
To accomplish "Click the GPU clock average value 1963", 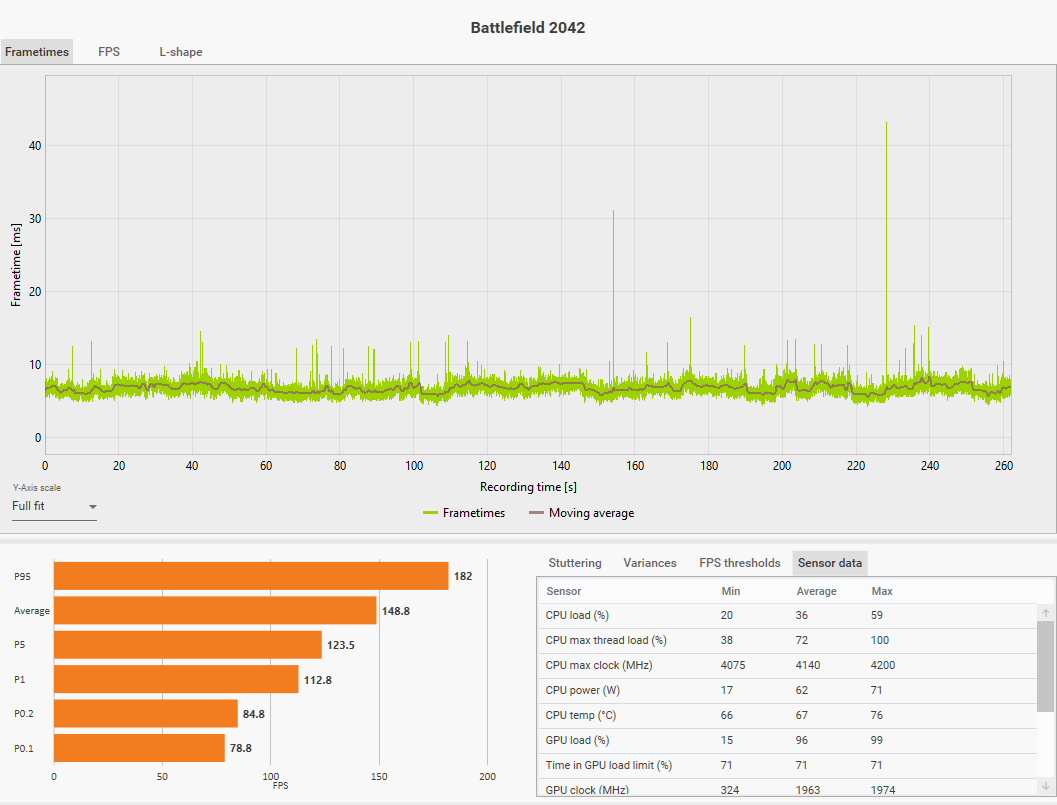I will (x=808, y=789).
